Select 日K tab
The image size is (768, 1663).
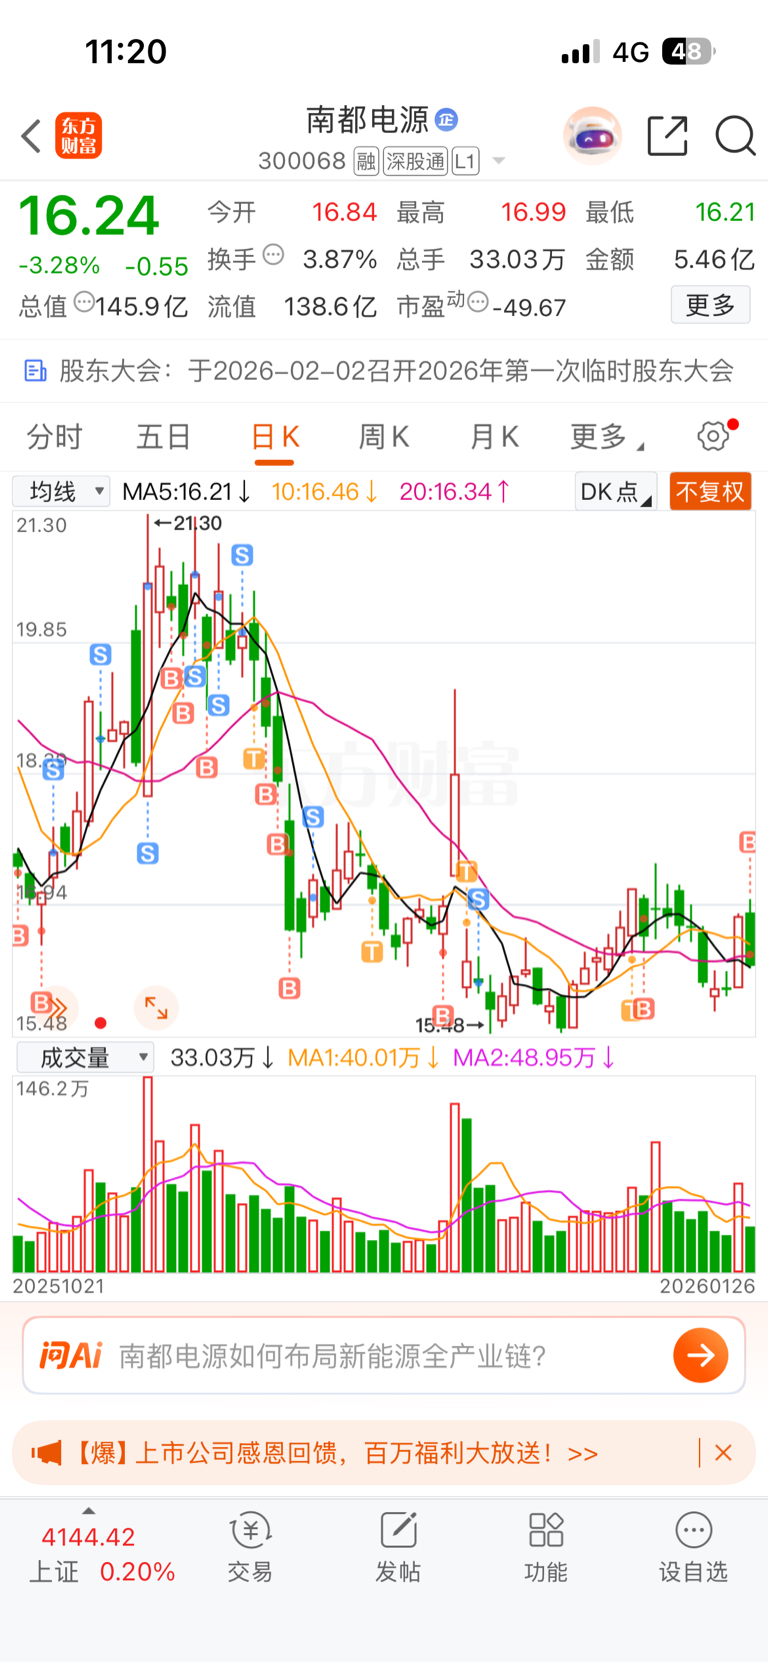[275, 437]
